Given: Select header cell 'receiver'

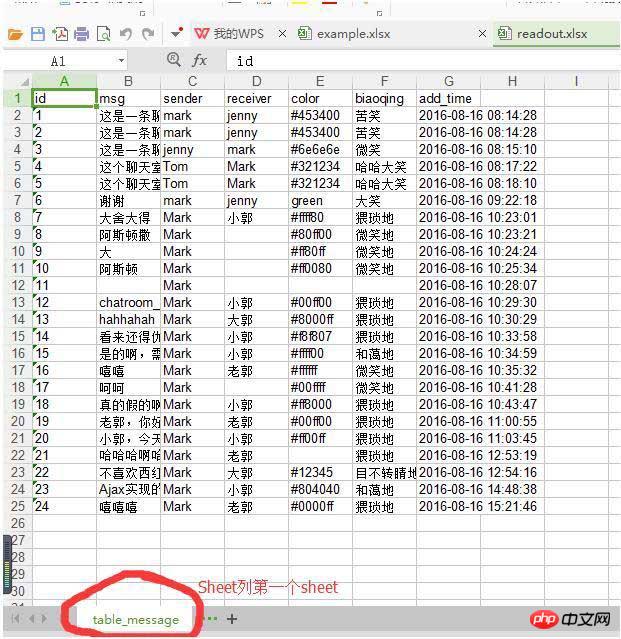Looking at the screenshot, I should tap(256, 98).
